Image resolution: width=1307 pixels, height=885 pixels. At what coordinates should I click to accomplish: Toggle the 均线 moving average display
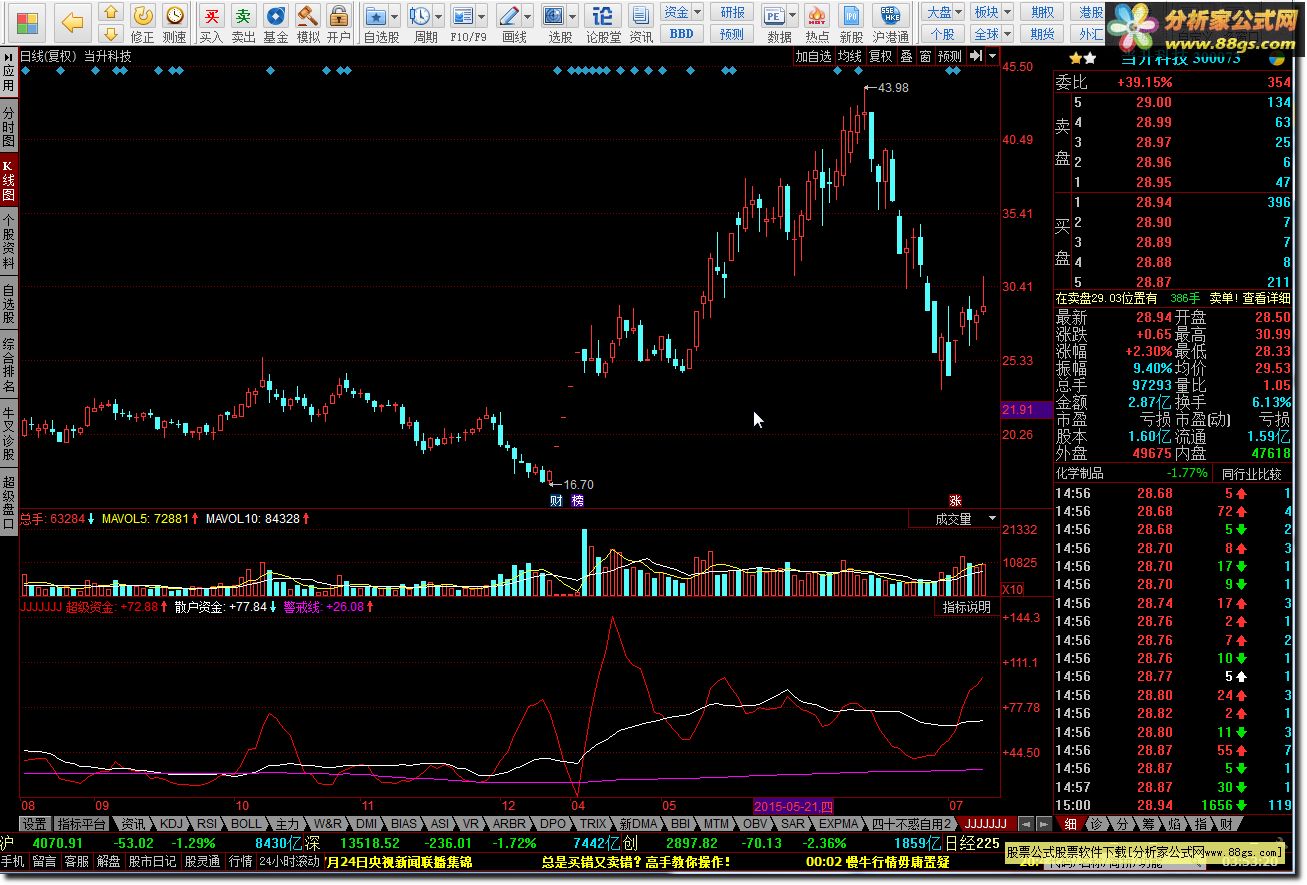pyautogui.click(x=849, y=56)
